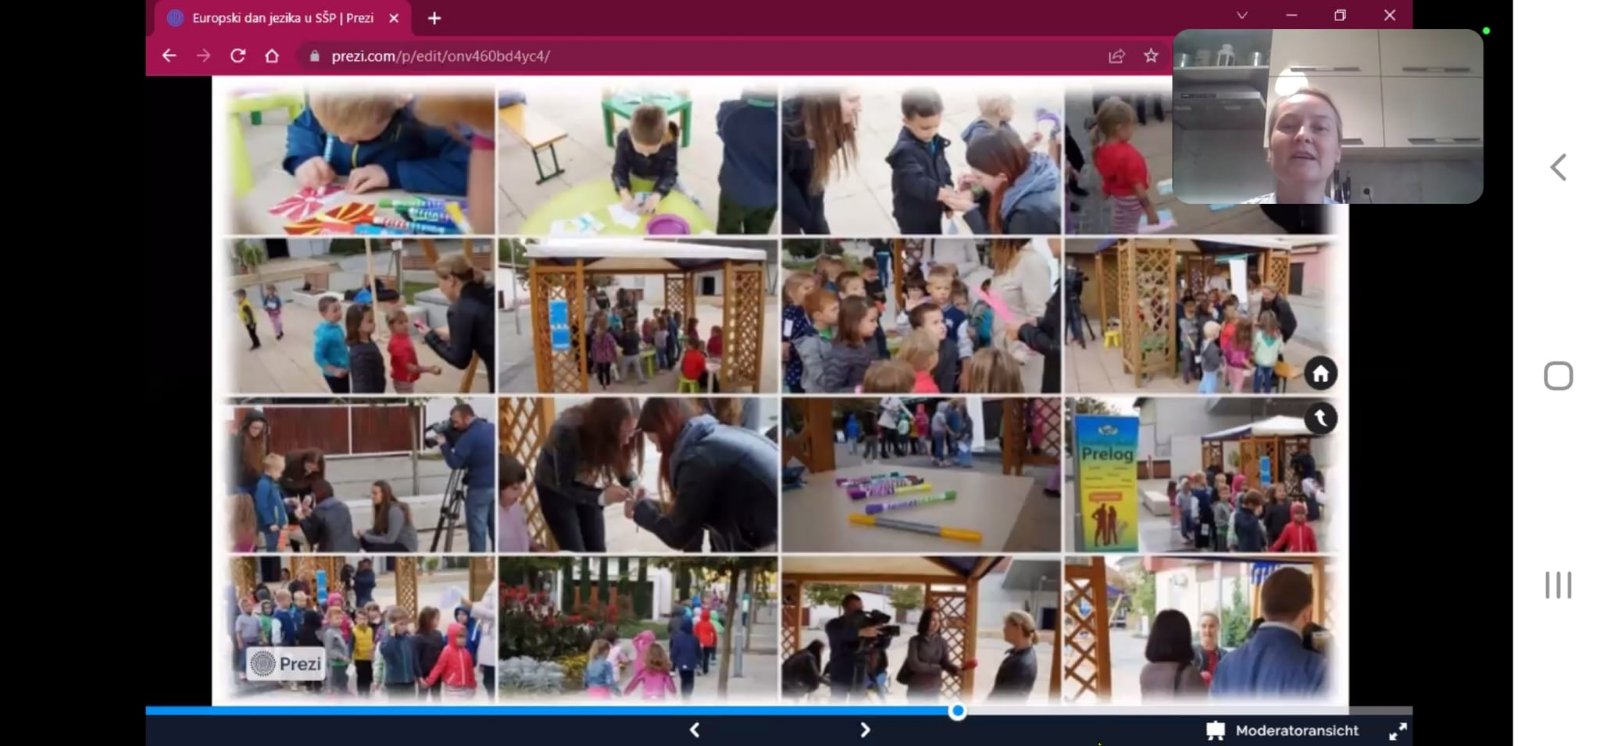The width and height of the screenshot is (1600, 746).
Task: Click the browser forward arrow
Action: coord(204,56)
